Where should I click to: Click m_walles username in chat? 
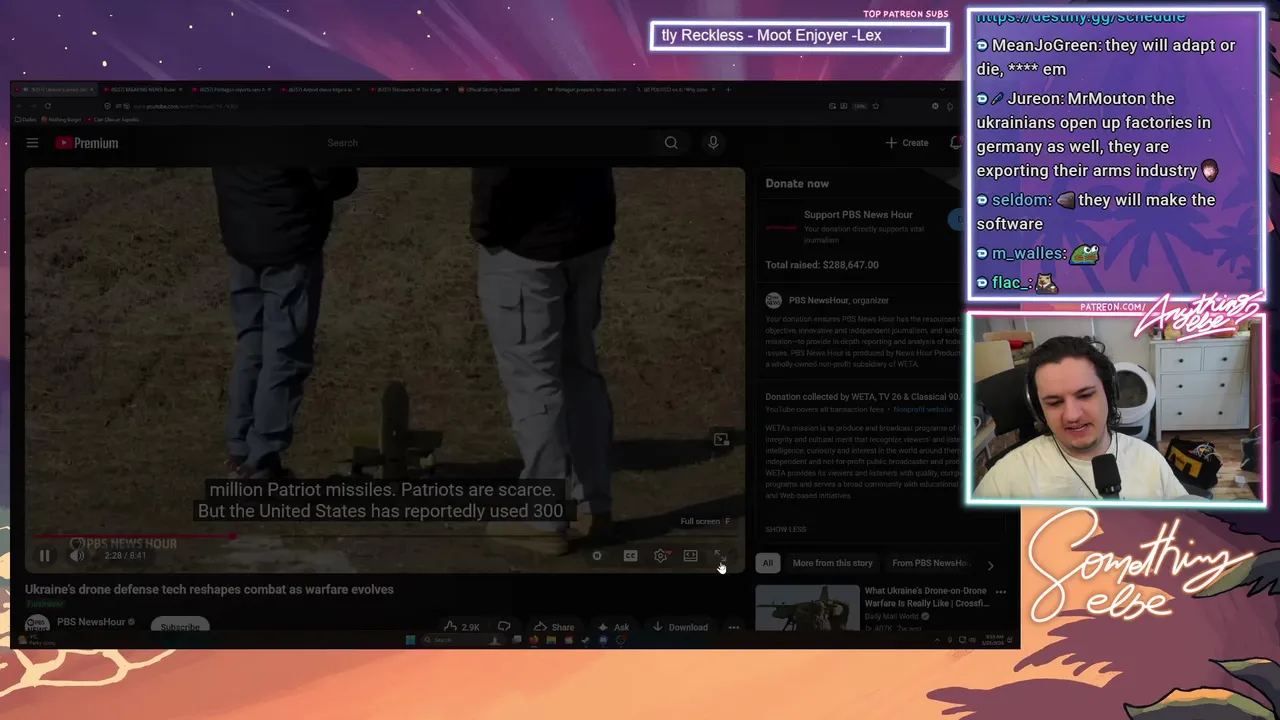[x=1029, y=254]
